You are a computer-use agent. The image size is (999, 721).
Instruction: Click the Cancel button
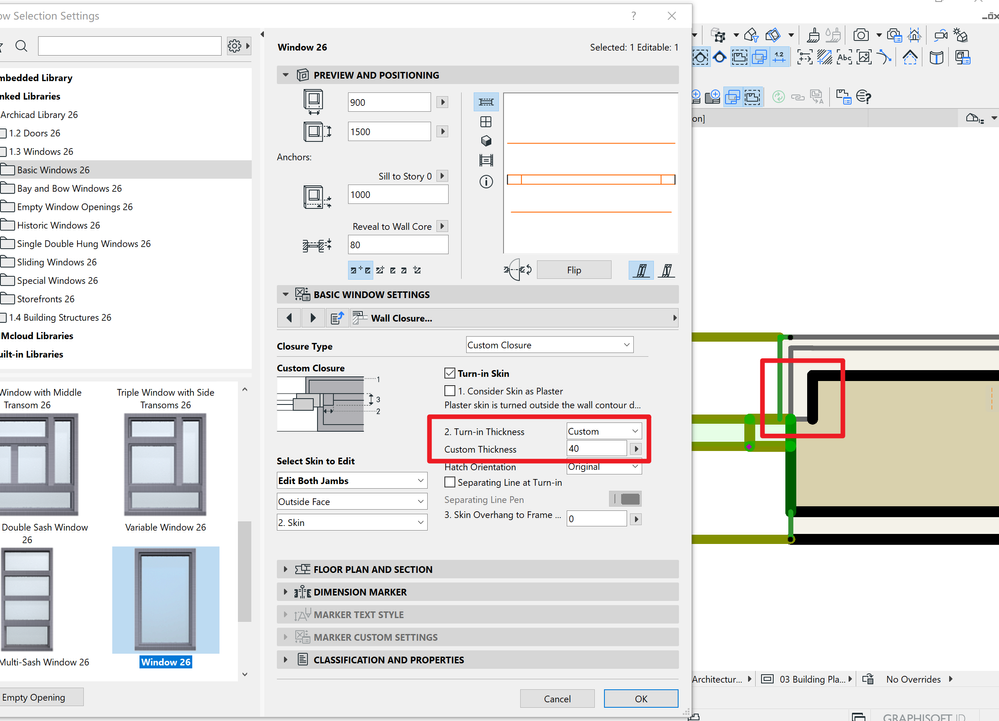pos(557,699)
